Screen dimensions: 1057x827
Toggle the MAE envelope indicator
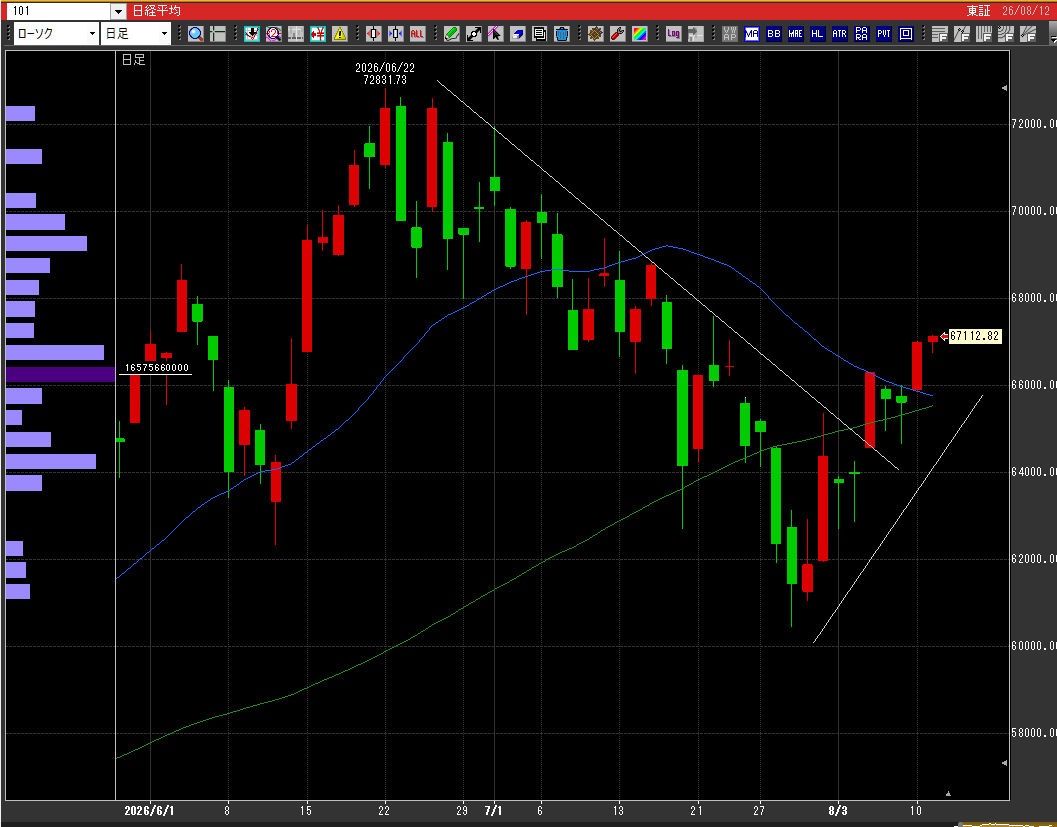[x=795, y=34]
